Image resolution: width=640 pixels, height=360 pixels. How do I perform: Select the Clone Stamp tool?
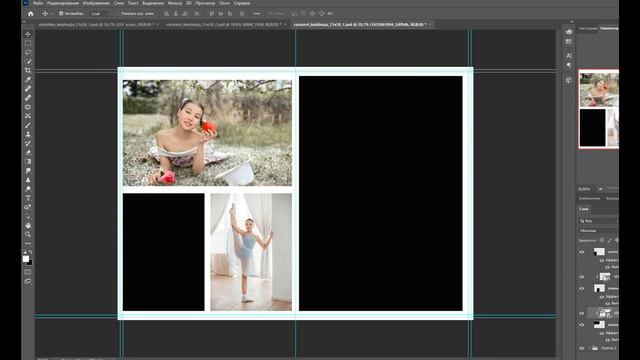click(x=28, y=134)
